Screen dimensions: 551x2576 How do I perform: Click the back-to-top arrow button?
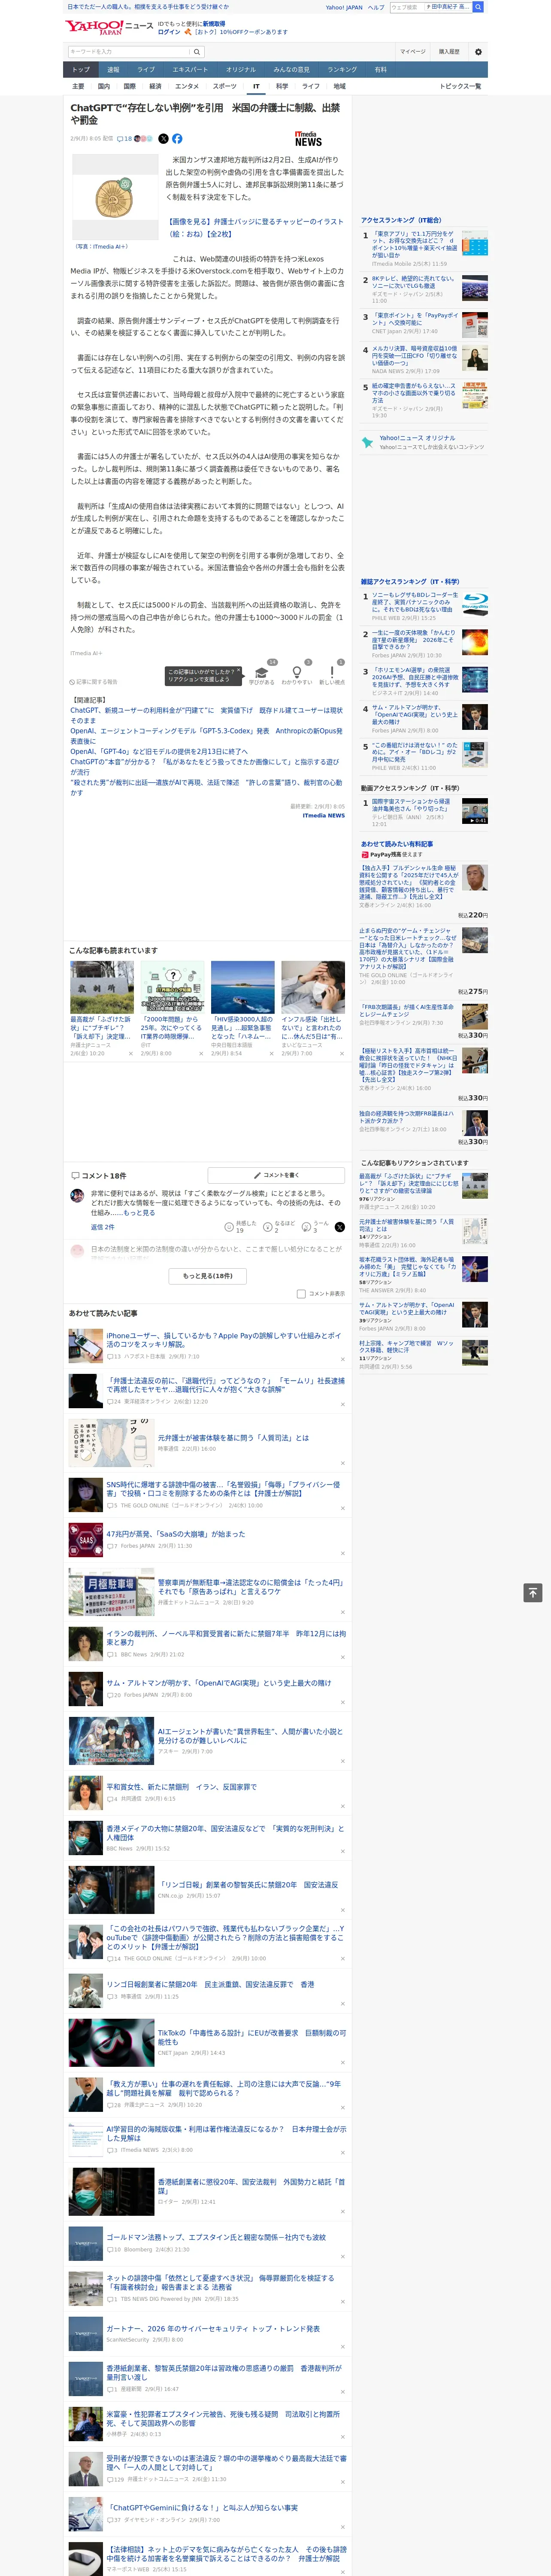(533, 1593)
